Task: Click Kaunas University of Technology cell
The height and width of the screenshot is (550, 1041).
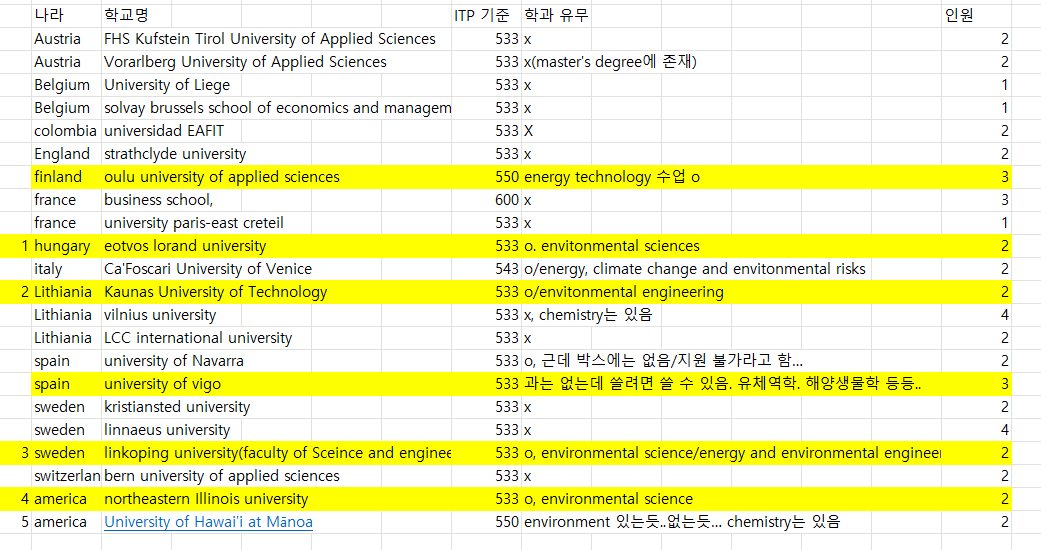Action: point(216,292)
